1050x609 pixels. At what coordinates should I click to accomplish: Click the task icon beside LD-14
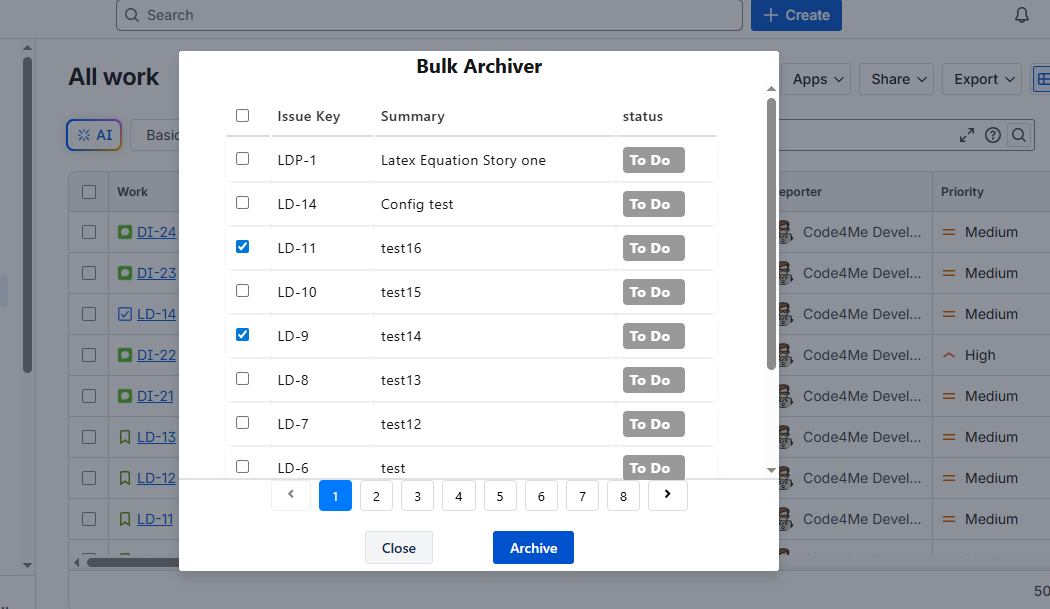click(x=124, y=313)
